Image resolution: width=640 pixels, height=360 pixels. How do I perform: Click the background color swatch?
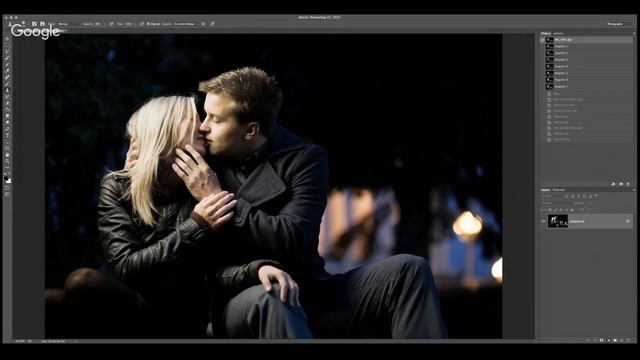(9, 181)
